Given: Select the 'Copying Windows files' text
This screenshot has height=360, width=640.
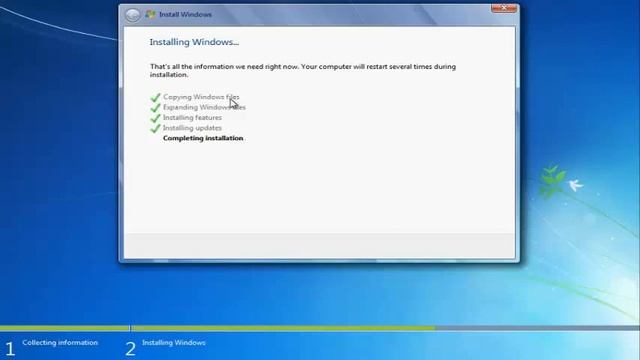Looking at the screenshot, I should tap(201, 97).
